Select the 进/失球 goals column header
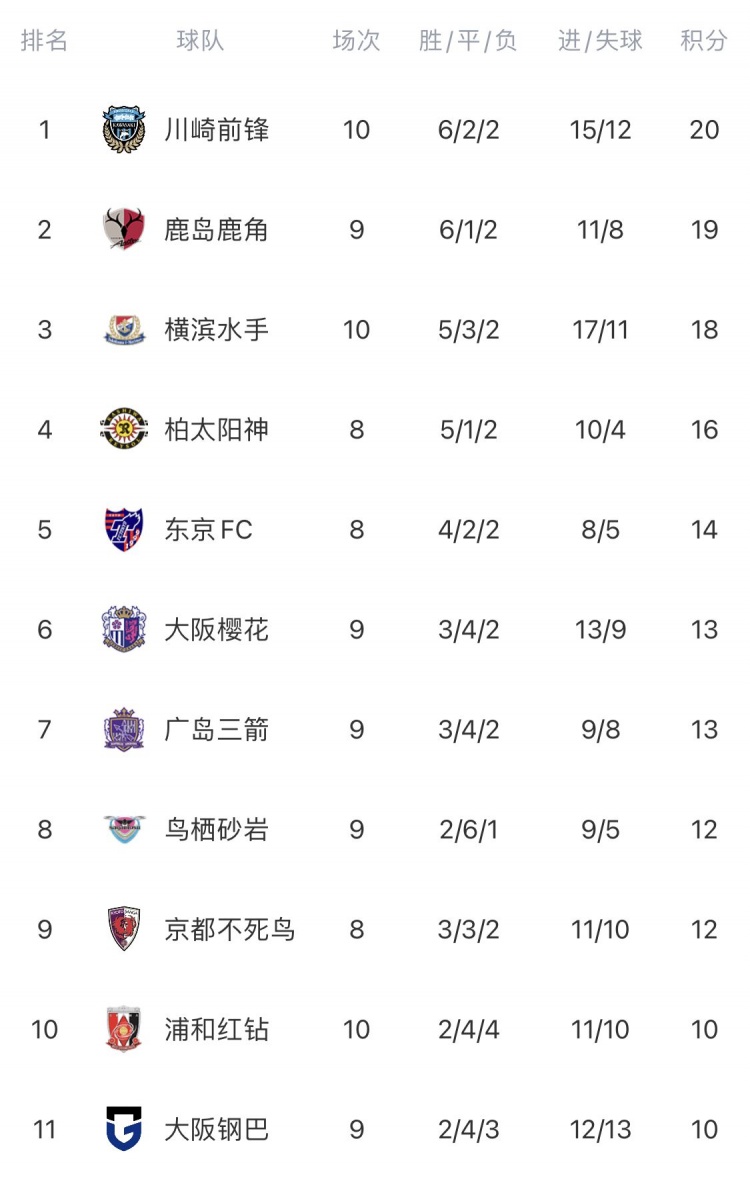This screenshot has width=750, height=1181. pos(600,40)
